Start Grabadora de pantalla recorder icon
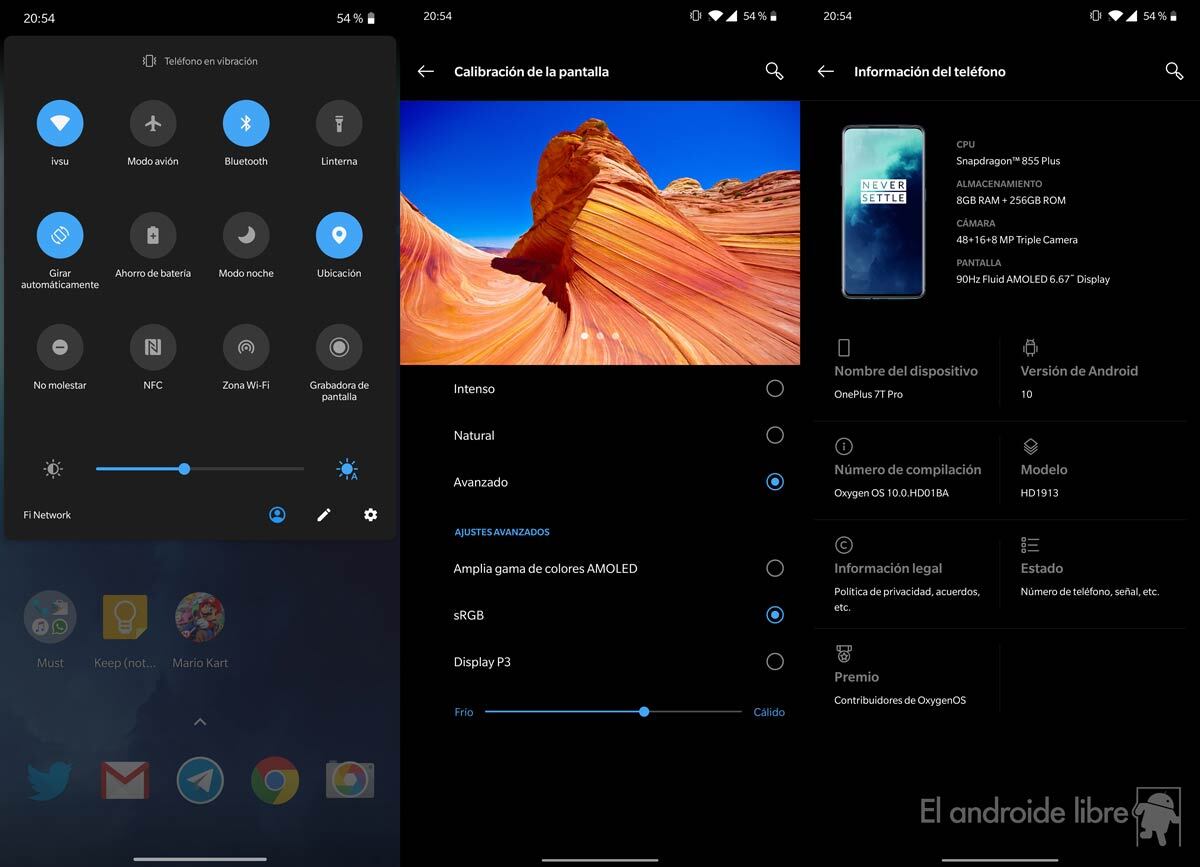Image resolution: width=1200 pixels, height=867 pixels. coord(339,347)
